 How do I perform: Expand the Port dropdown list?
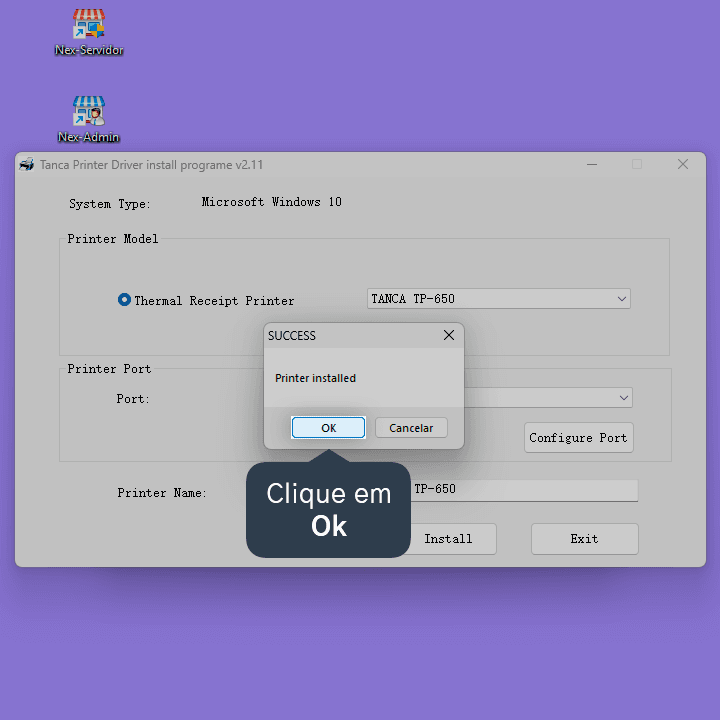tap(623, 398)
